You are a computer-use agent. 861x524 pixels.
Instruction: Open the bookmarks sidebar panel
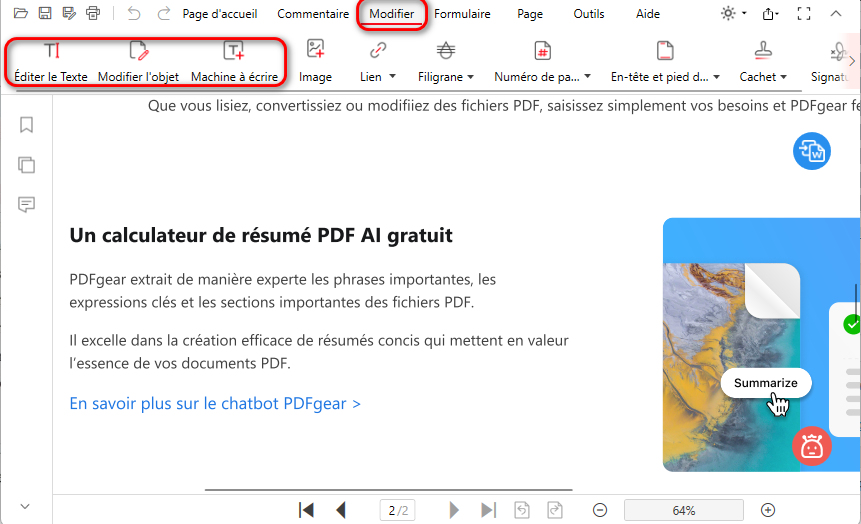[x=26, y=125]
